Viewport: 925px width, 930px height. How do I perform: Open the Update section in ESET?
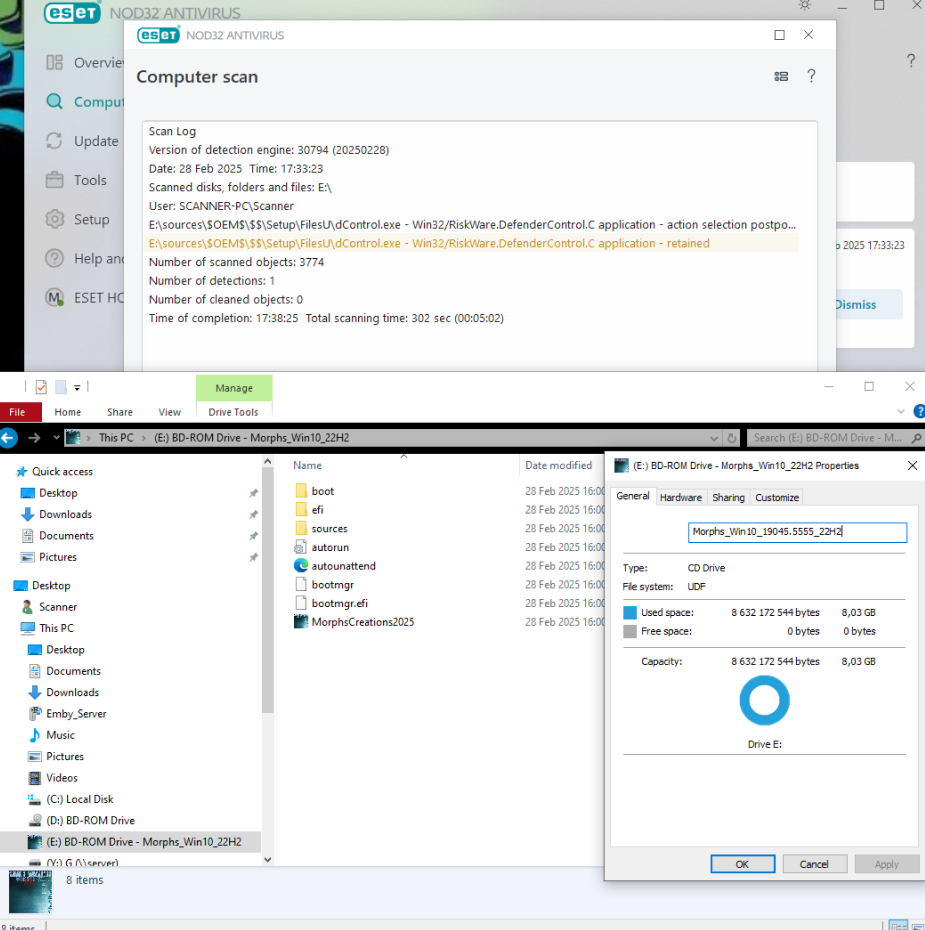pyautogui.click(x=82, y=141)
